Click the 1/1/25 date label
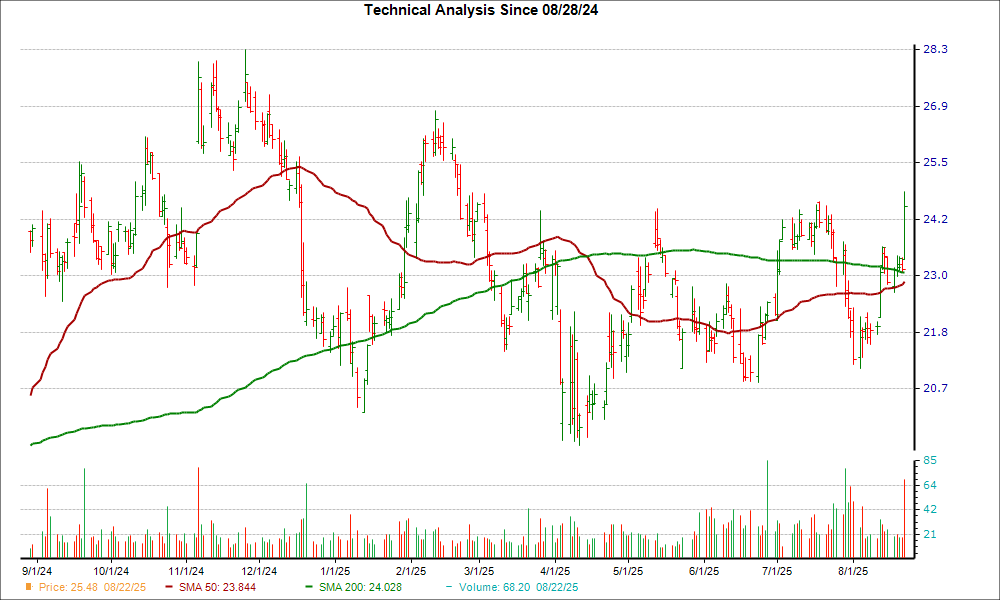The width and height of the screenshot is (1000, 600). click(335, 571)
